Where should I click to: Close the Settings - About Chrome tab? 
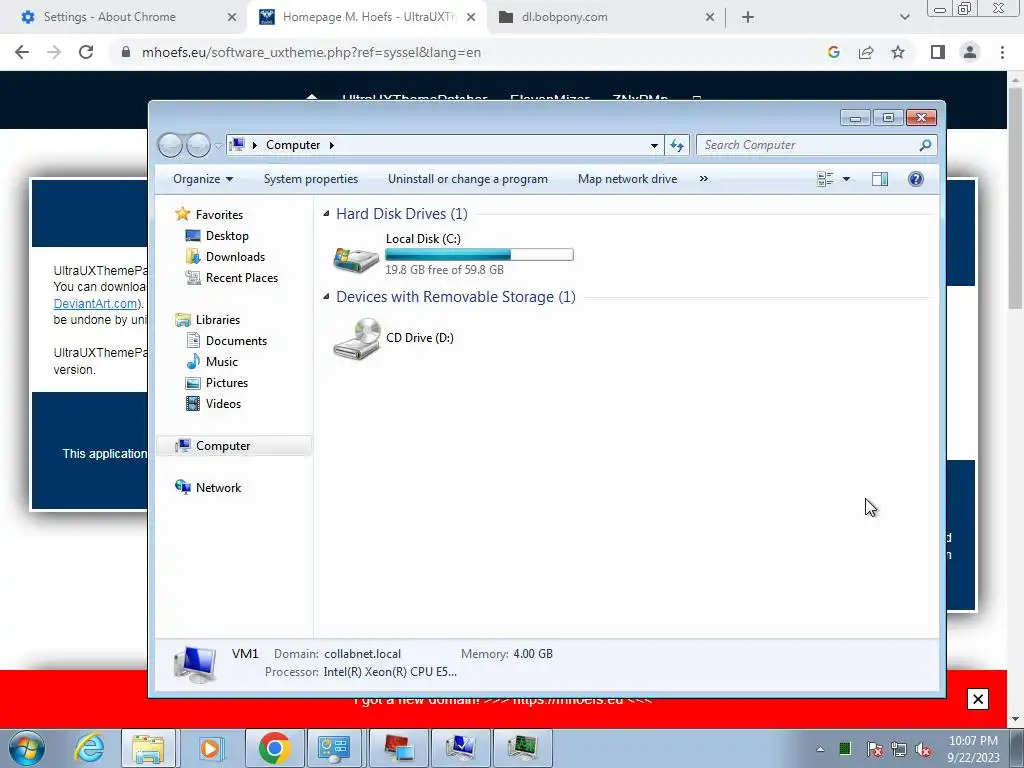(232, 17)
